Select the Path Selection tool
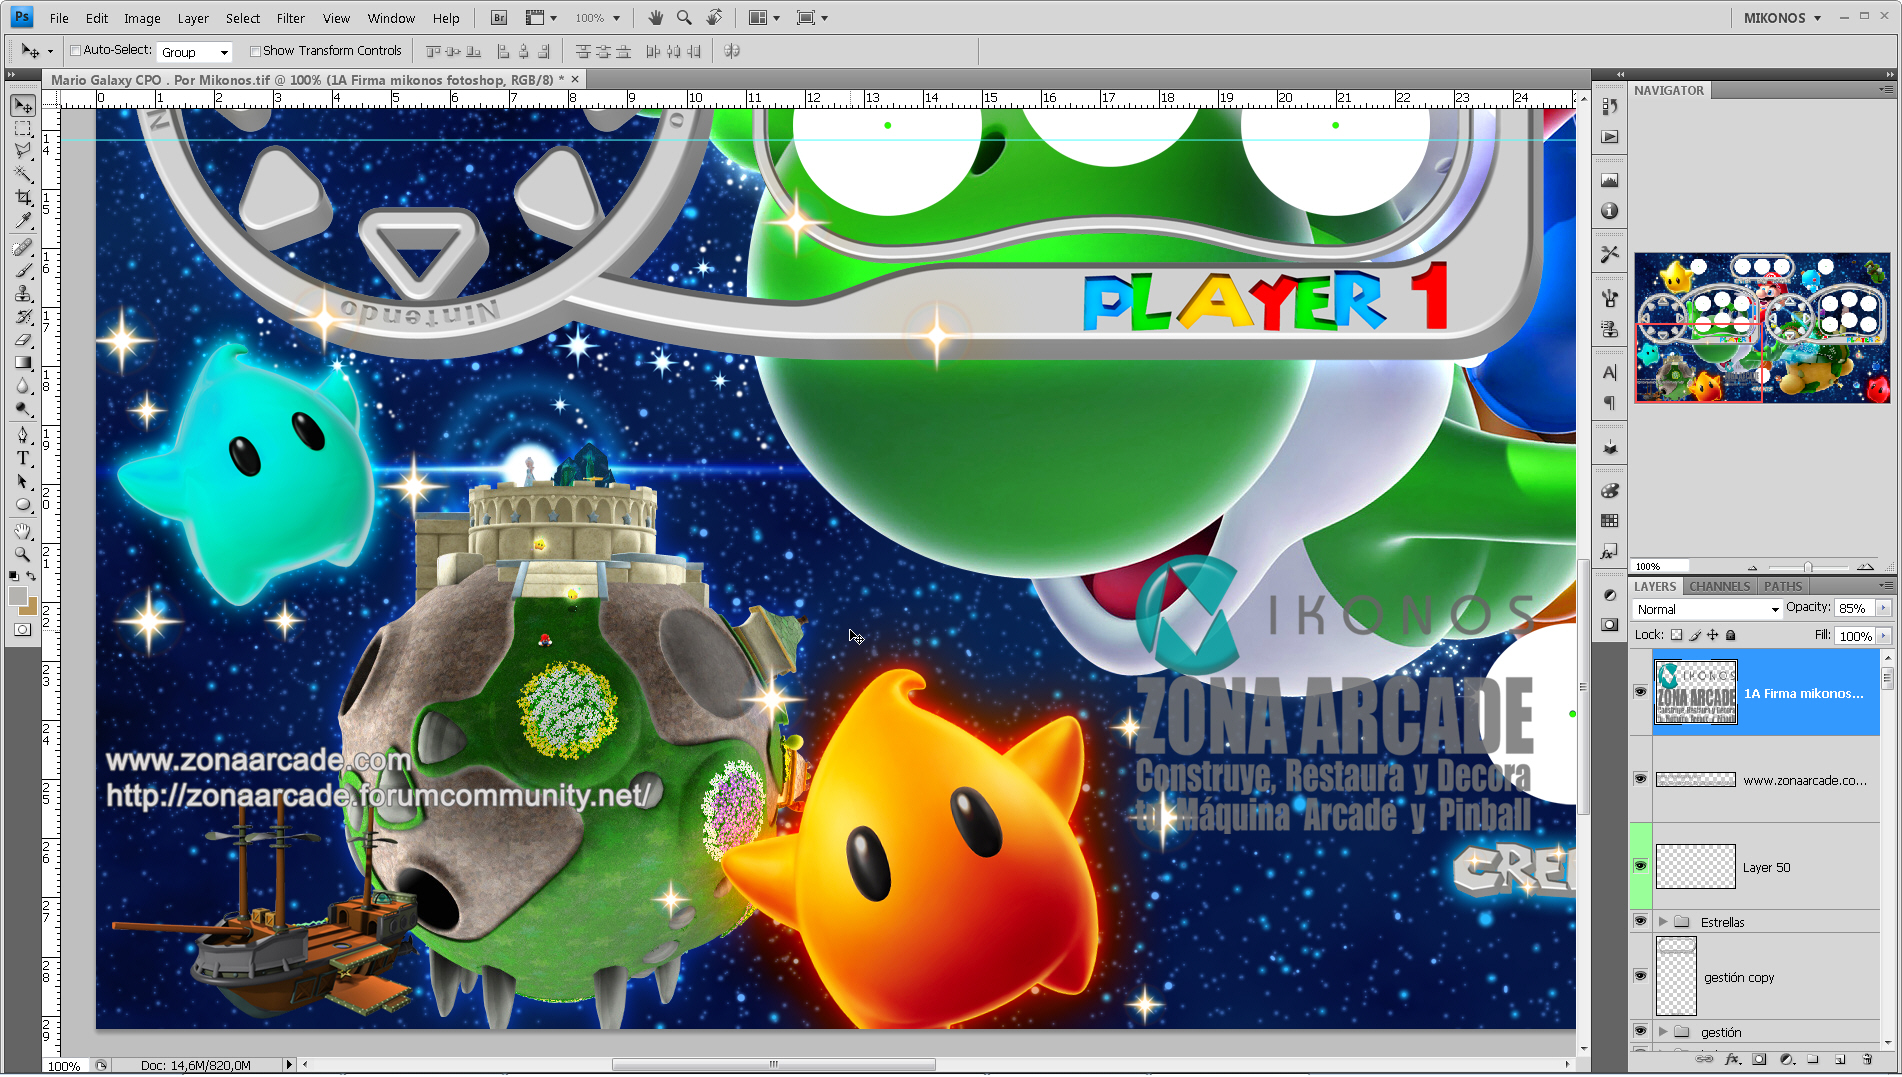1902x1077 pixels. point(23,481)
